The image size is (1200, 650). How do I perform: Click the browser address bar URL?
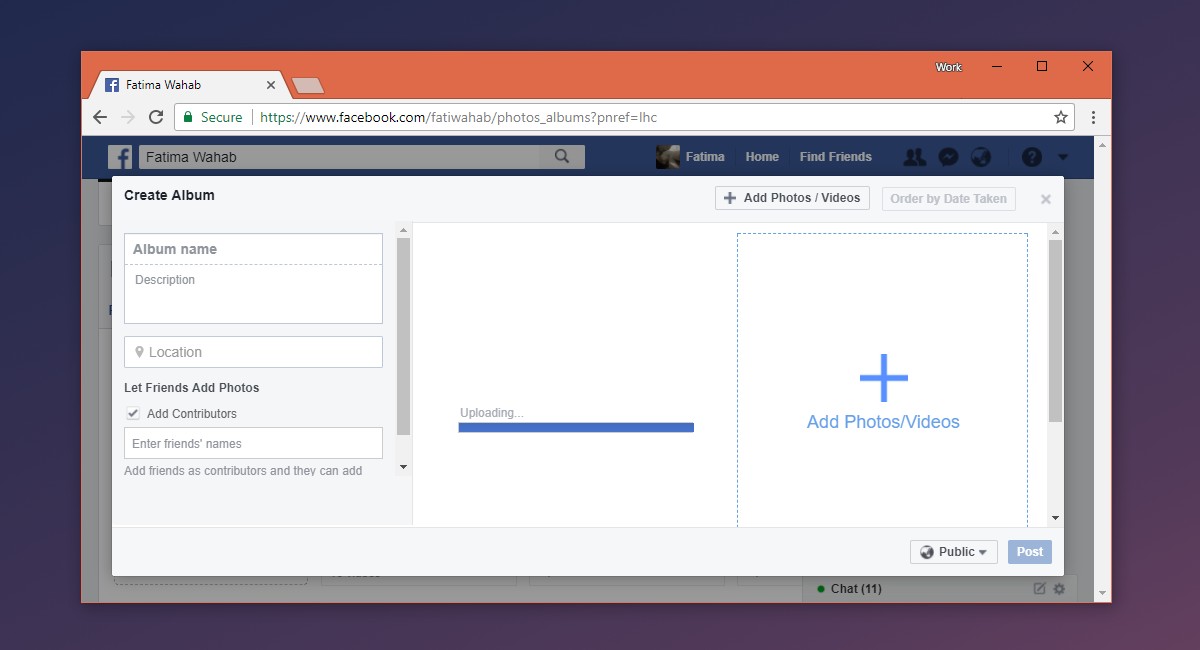click(458, 117)
